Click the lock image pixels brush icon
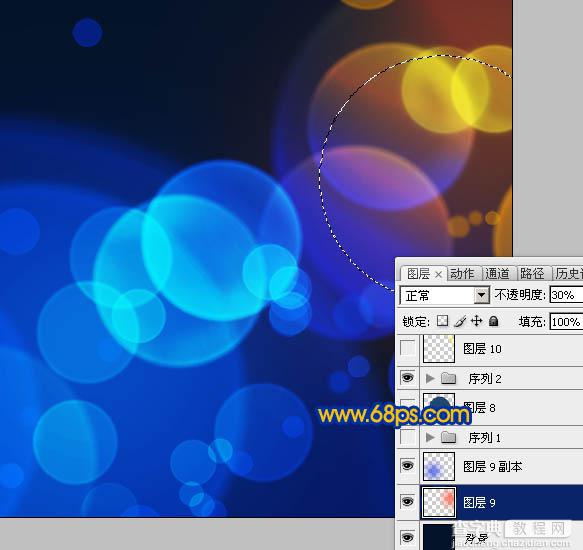 pos(460,321)
